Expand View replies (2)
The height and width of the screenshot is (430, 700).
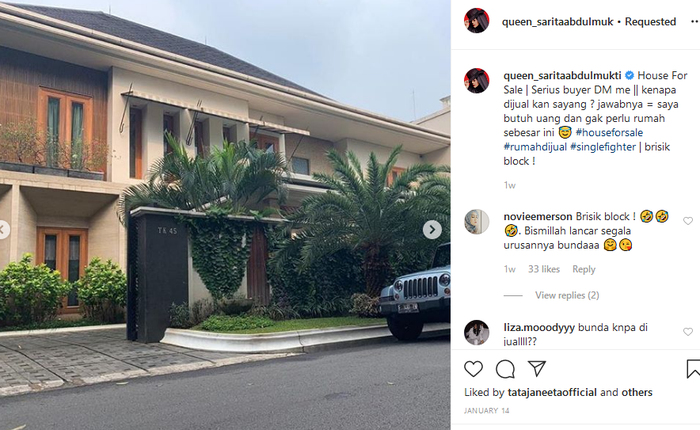(567, 295)
